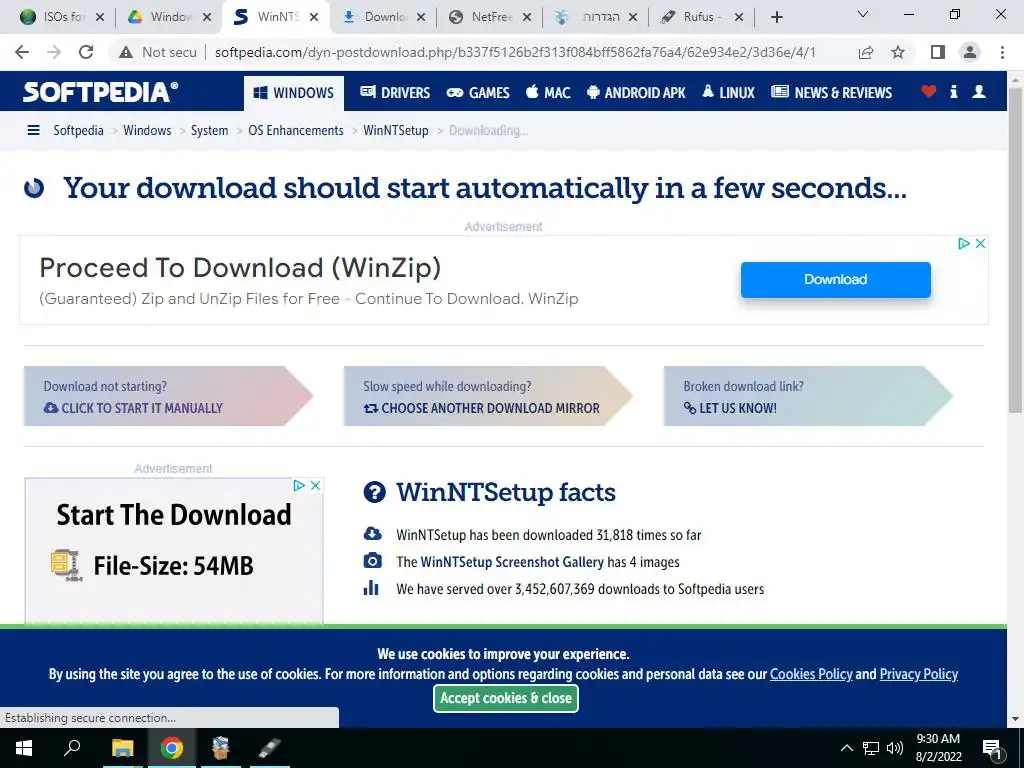Click Start The Download ad headline
1024x768 pixels.
[174, 515]
